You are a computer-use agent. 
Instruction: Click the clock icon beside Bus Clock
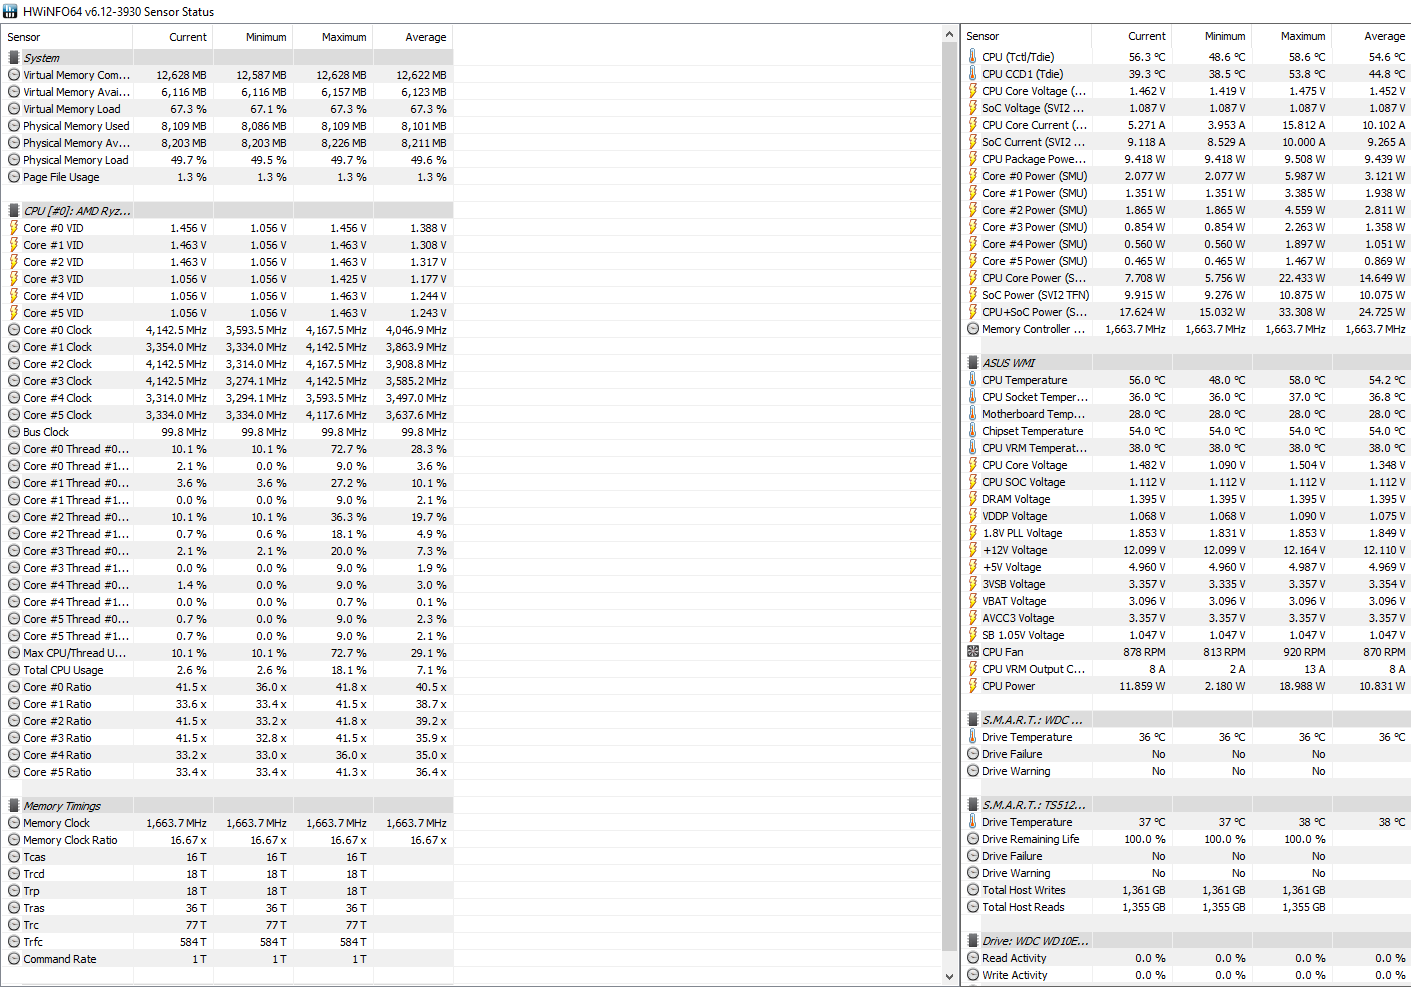pos(14,432)
